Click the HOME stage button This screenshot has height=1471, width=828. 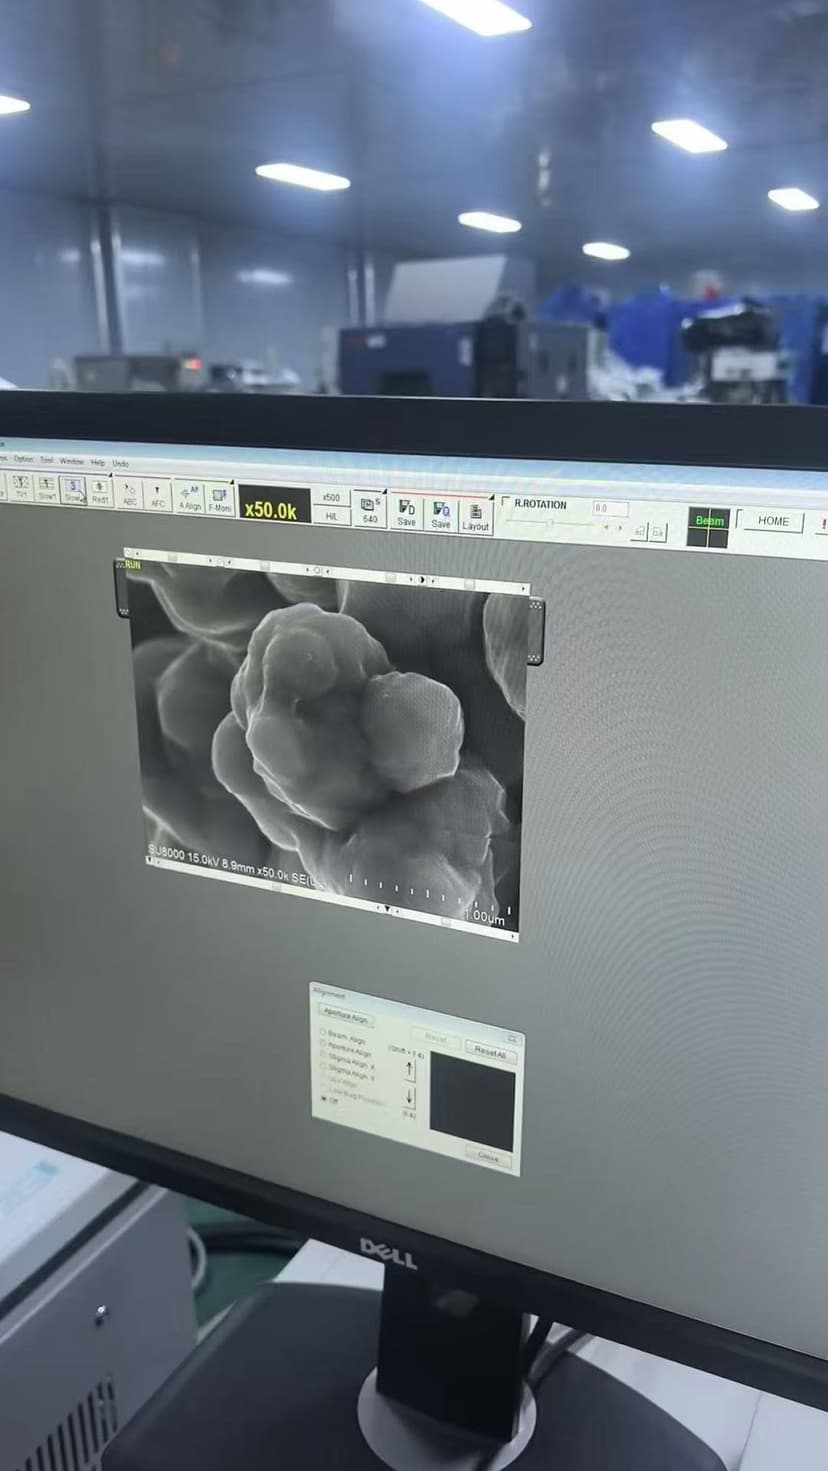[x=773, y=520]
